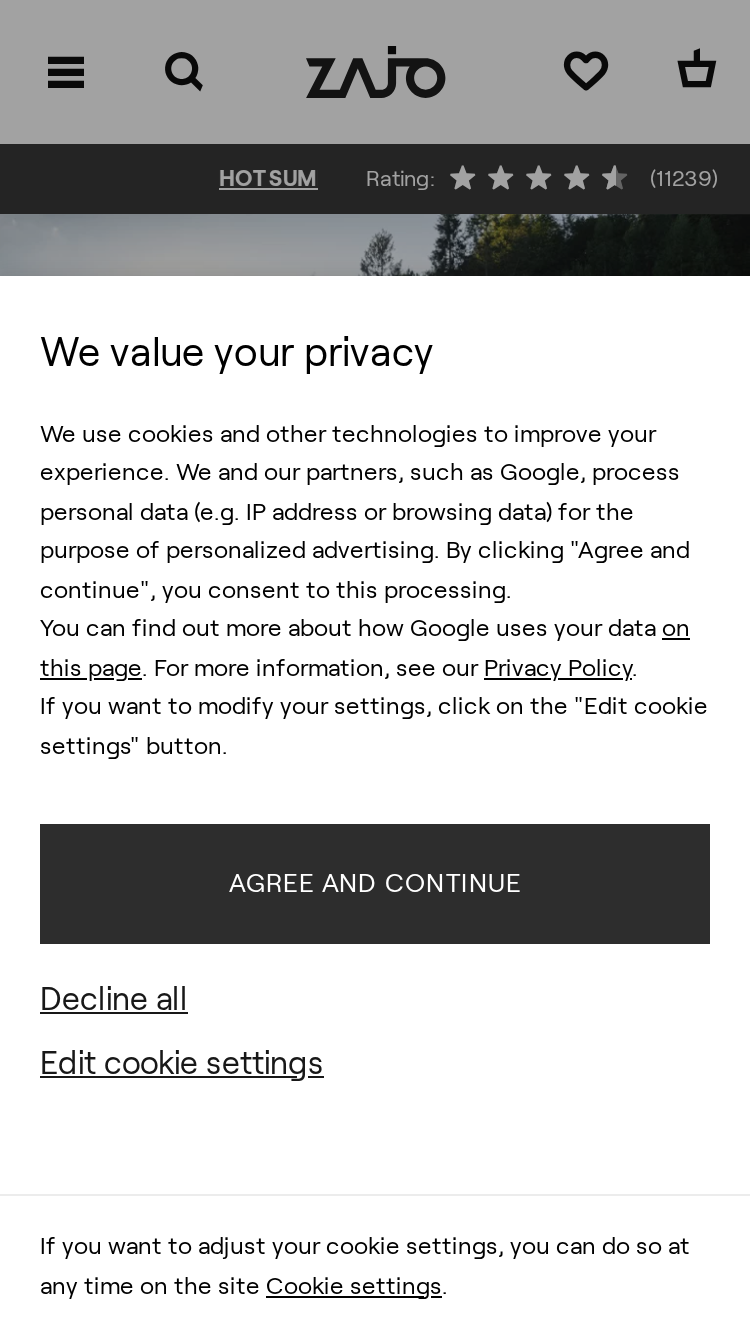This screenshot has height=1334, width=750.
Task: Click the fourth rating star
Action: click(x=577, y=178)
